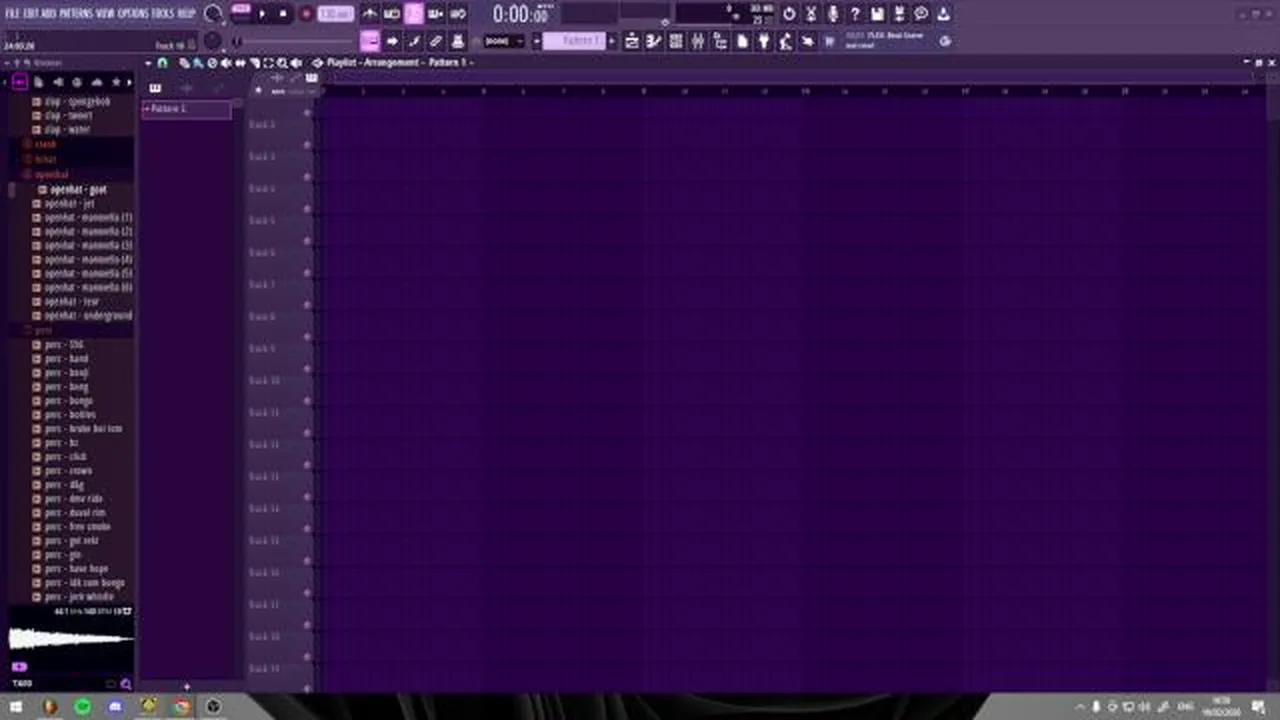
Task: Collapse the perc folder
Action: click(43, 330)
